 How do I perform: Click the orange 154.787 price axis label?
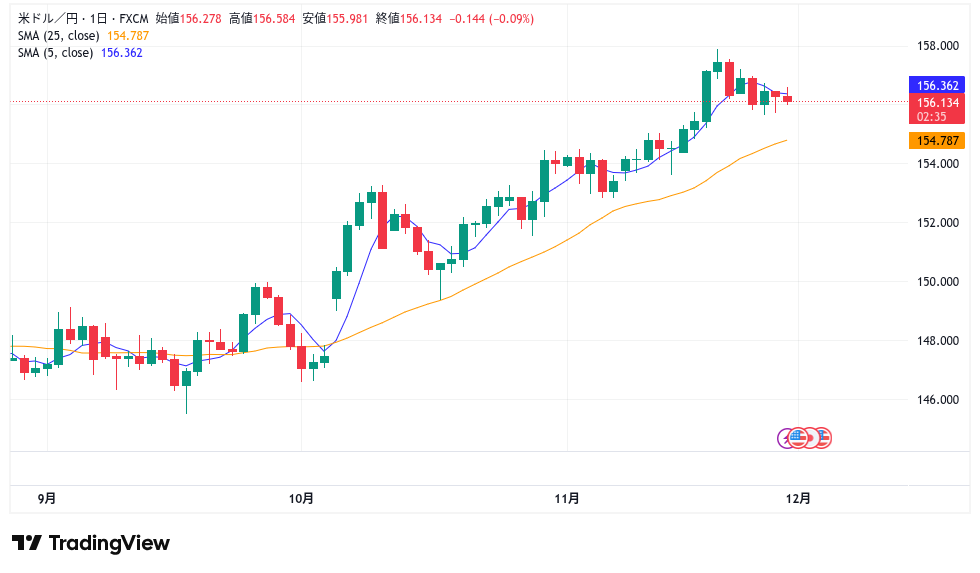pos(938,140)
